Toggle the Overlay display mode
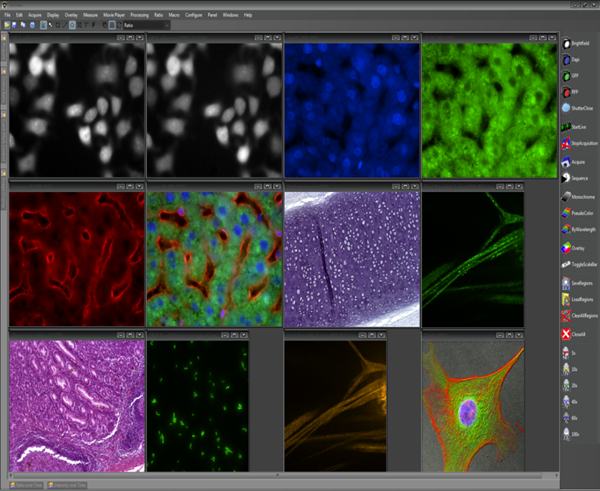 pyautogui.click(x=566, y=248)
